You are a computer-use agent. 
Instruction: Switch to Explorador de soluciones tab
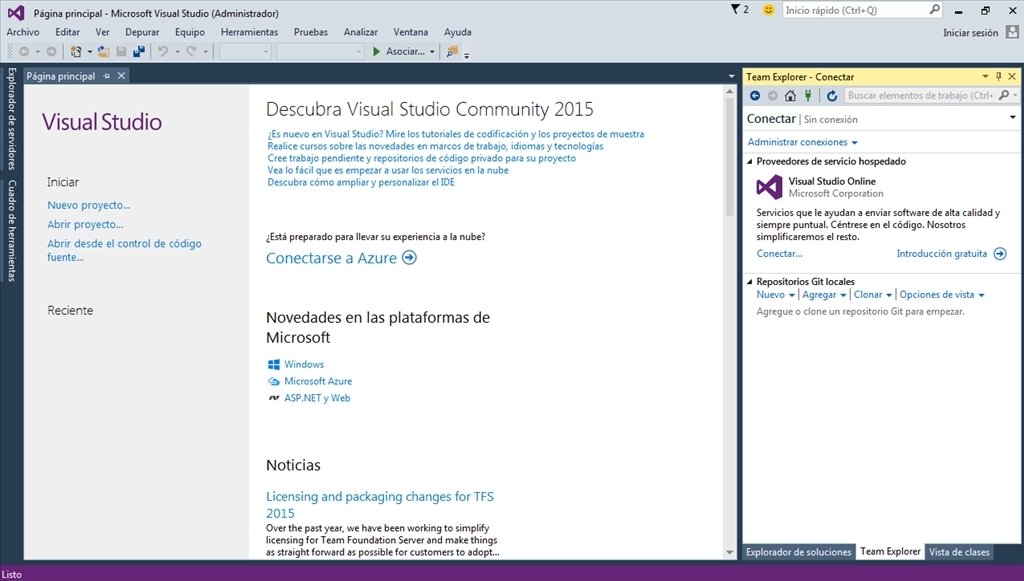799,552
